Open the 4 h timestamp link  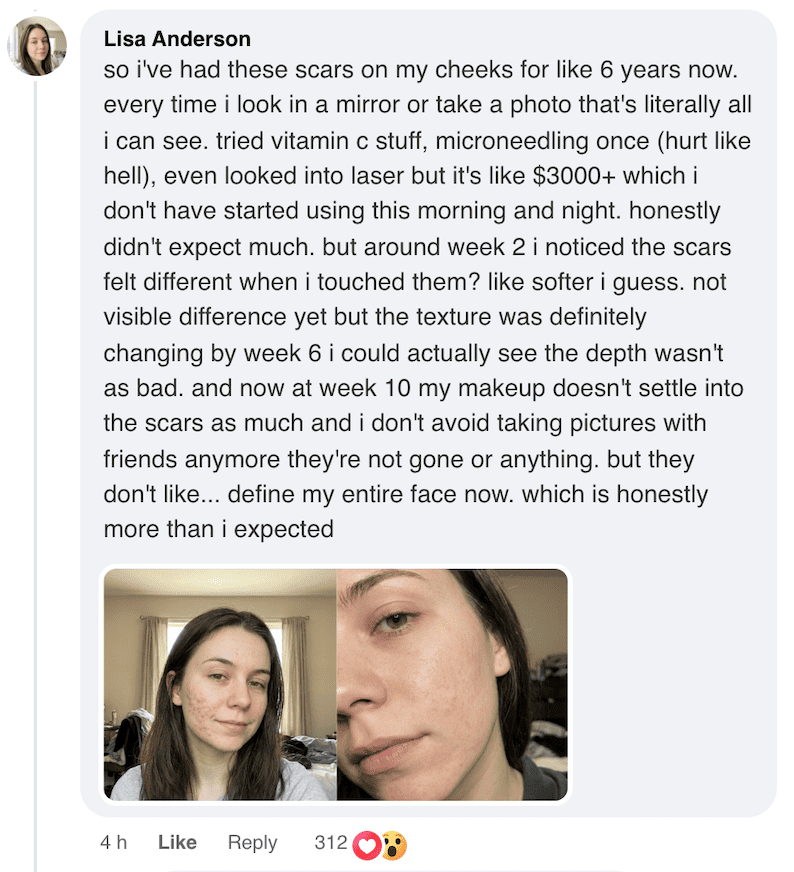pos(114,843)
